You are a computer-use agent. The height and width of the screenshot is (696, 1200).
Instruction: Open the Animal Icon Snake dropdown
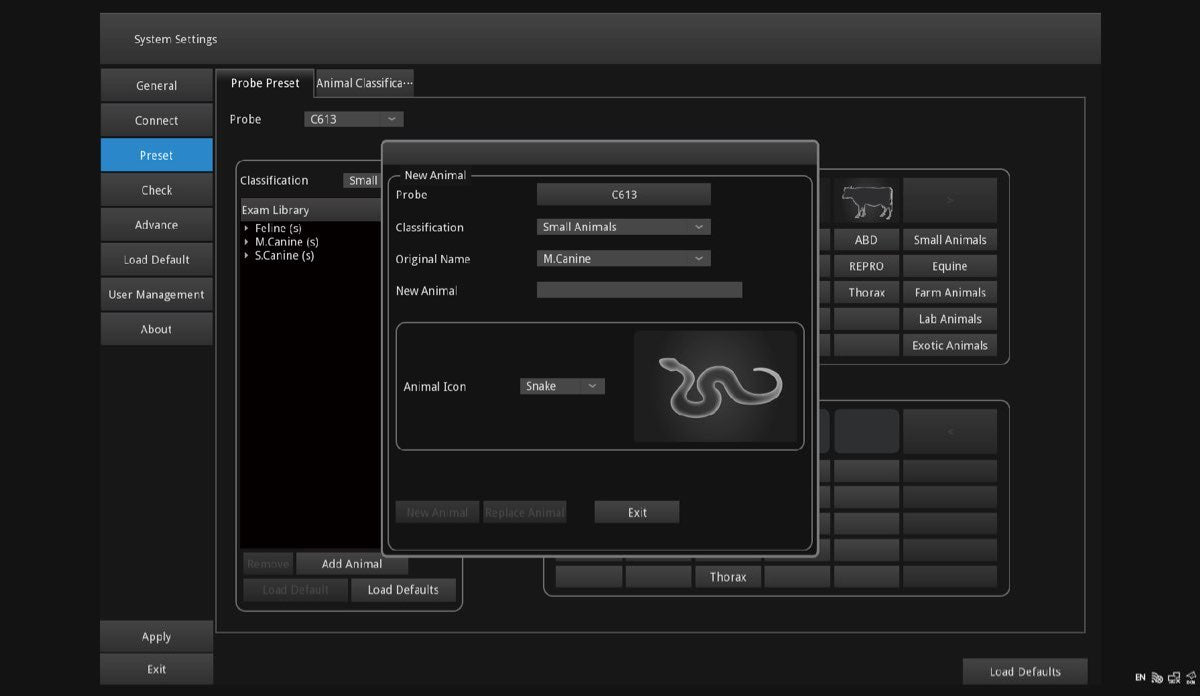(x=562, y=386)
